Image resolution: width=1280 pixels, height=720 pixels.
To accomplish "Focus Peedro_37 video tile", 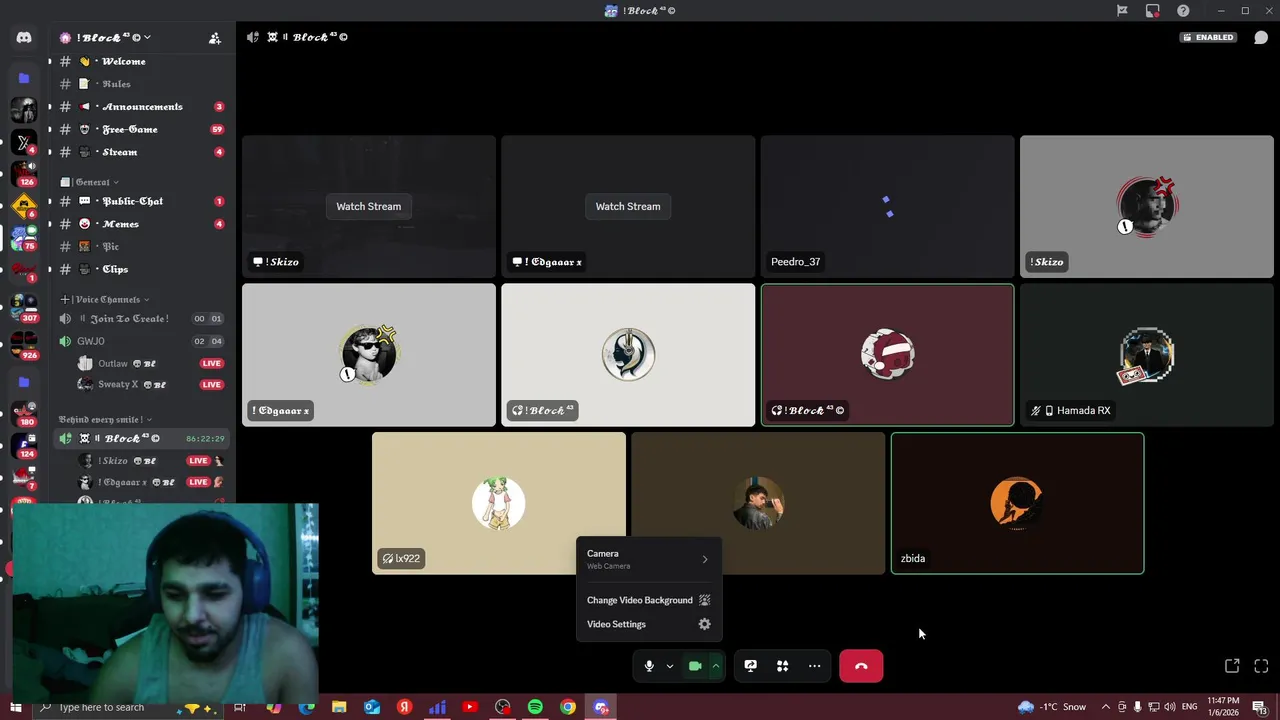I will (887, 206).
